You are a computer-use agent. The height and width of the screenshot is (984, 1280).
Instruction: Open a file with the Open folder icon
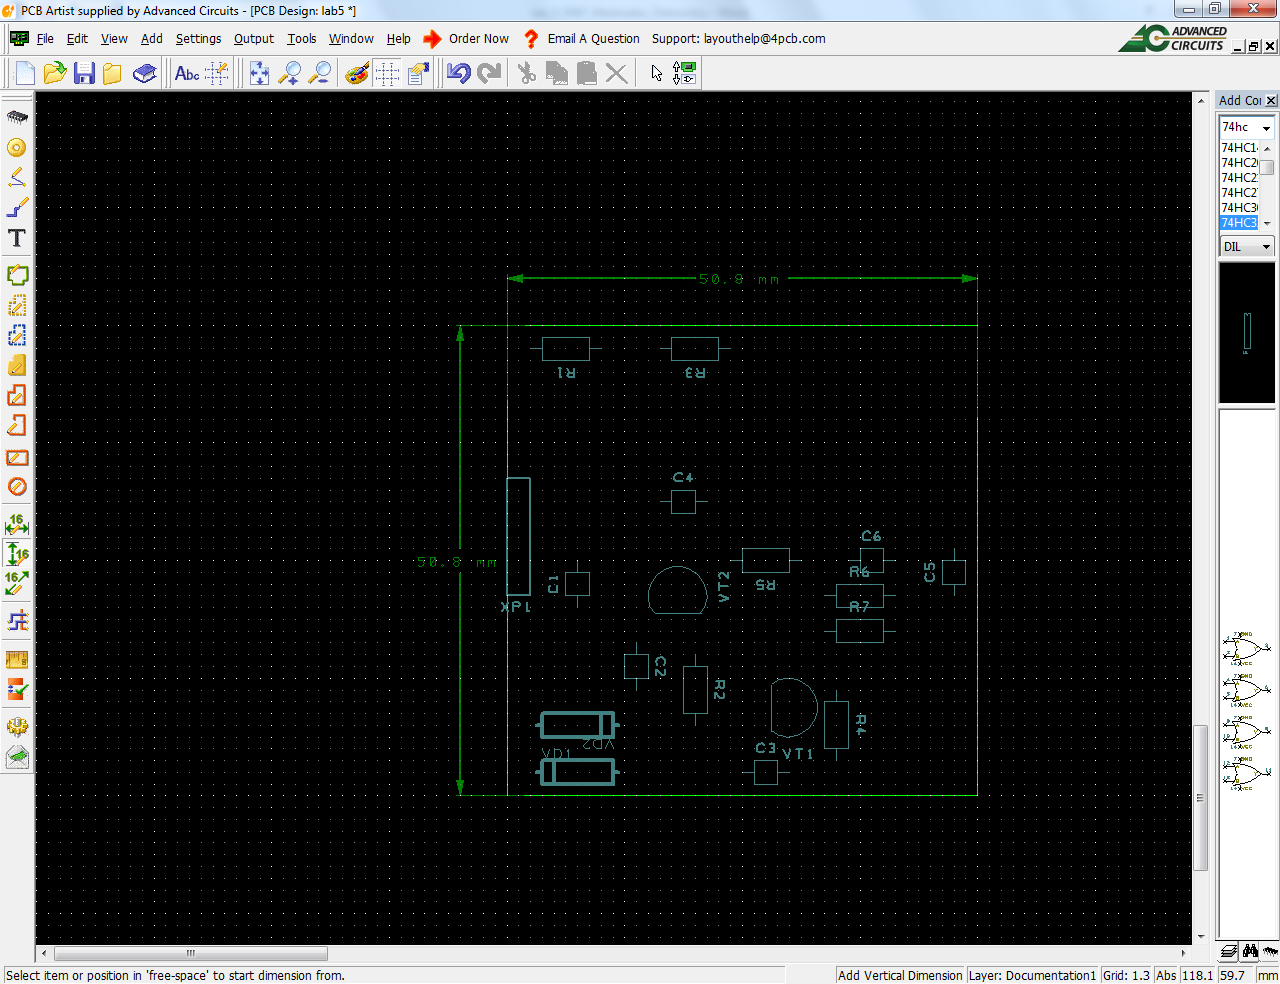(x=55, y=73)
